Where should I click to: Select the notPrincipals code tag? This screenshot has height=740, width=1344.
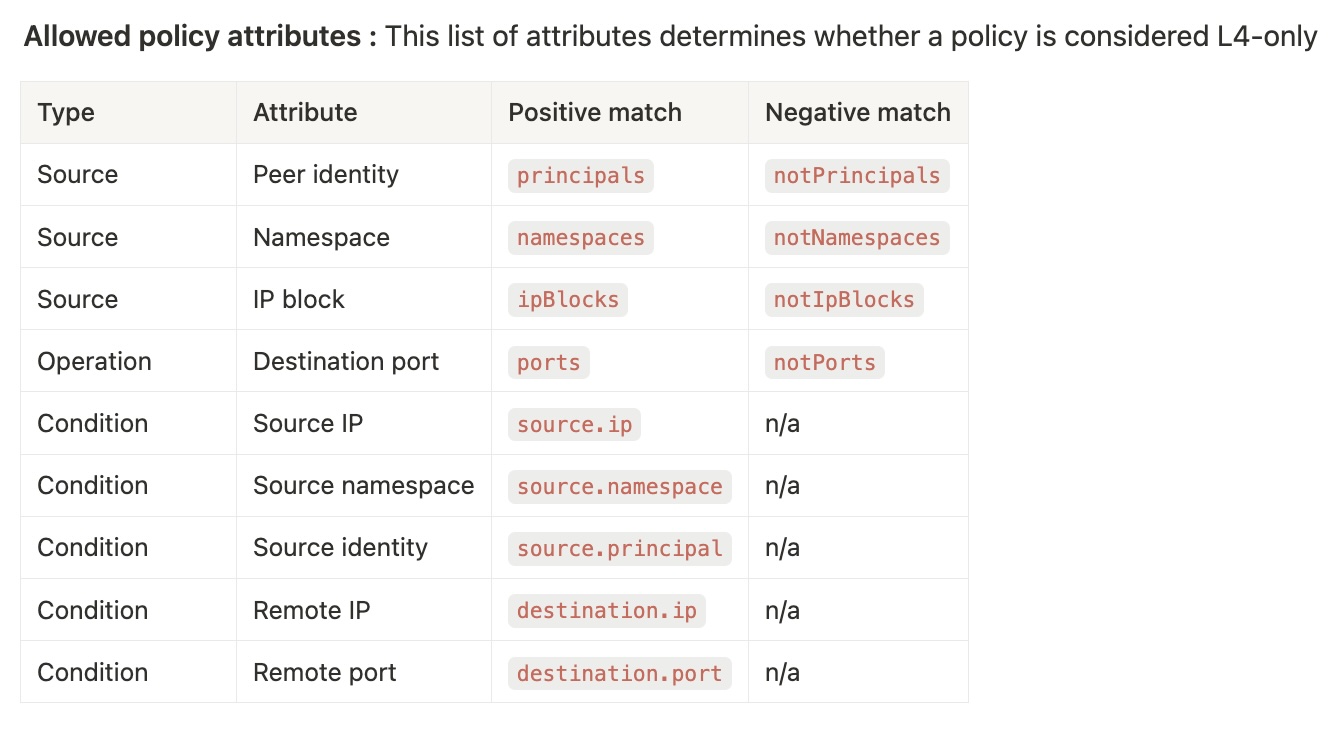coord(857,175)
